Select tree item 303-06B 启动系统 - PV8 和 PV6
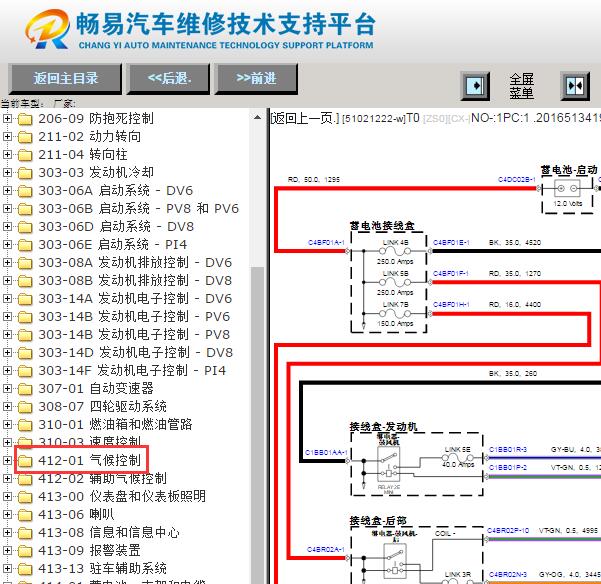The image size is (601, 584). (x=138, y=209)
